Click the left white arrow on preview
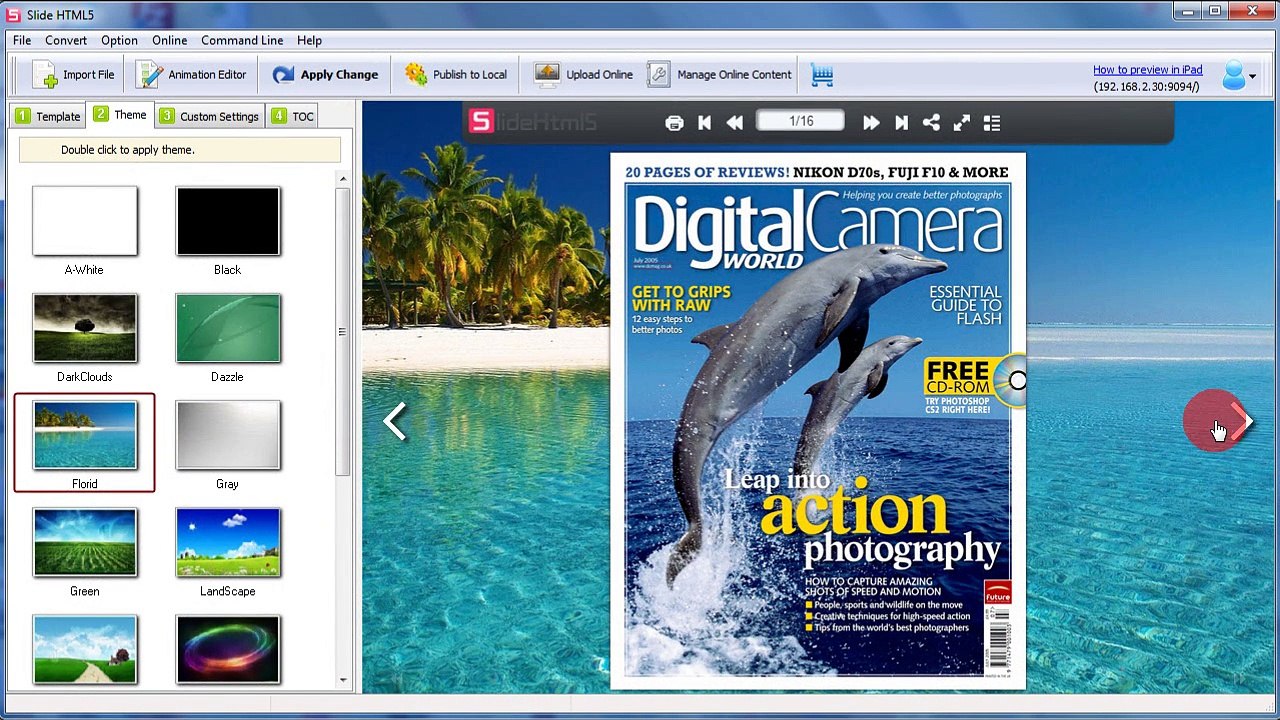Image resolution: width=1280 pixels, height=720 pixels. [x=395, y=421]
